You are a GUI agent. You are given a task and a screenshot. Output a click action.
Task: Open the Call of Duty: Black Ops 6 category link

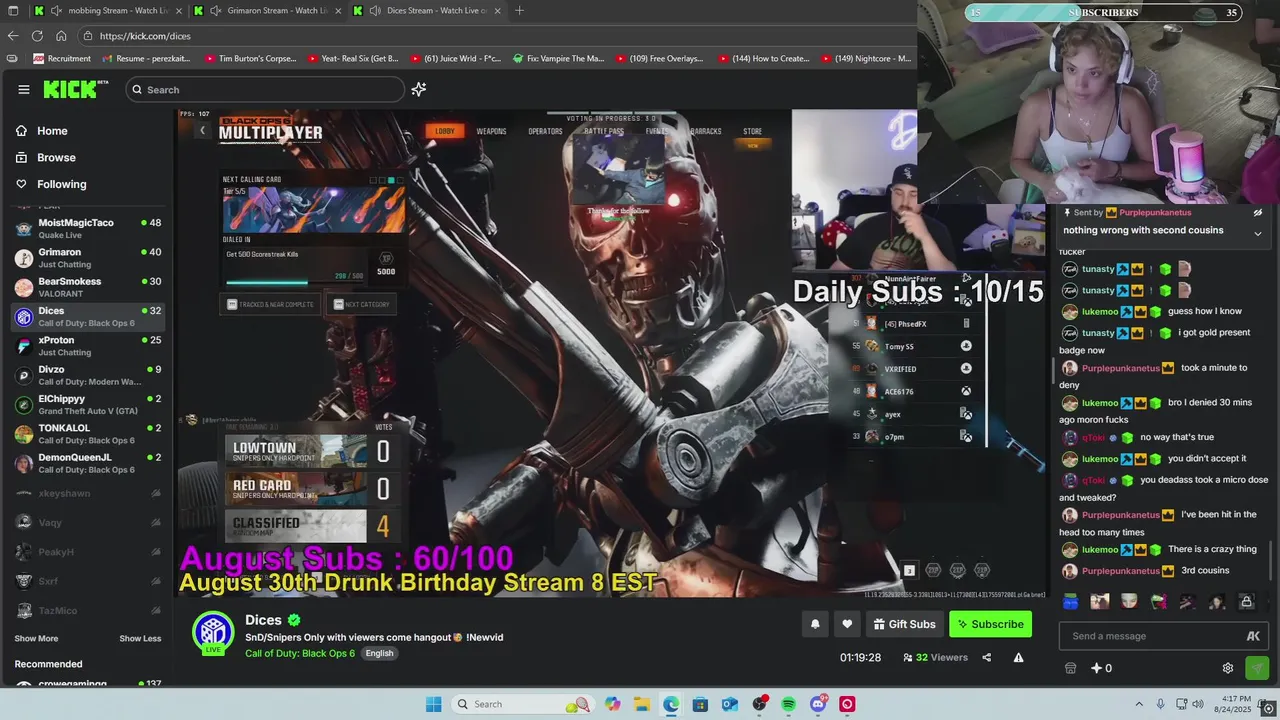[x=300, y=653]
